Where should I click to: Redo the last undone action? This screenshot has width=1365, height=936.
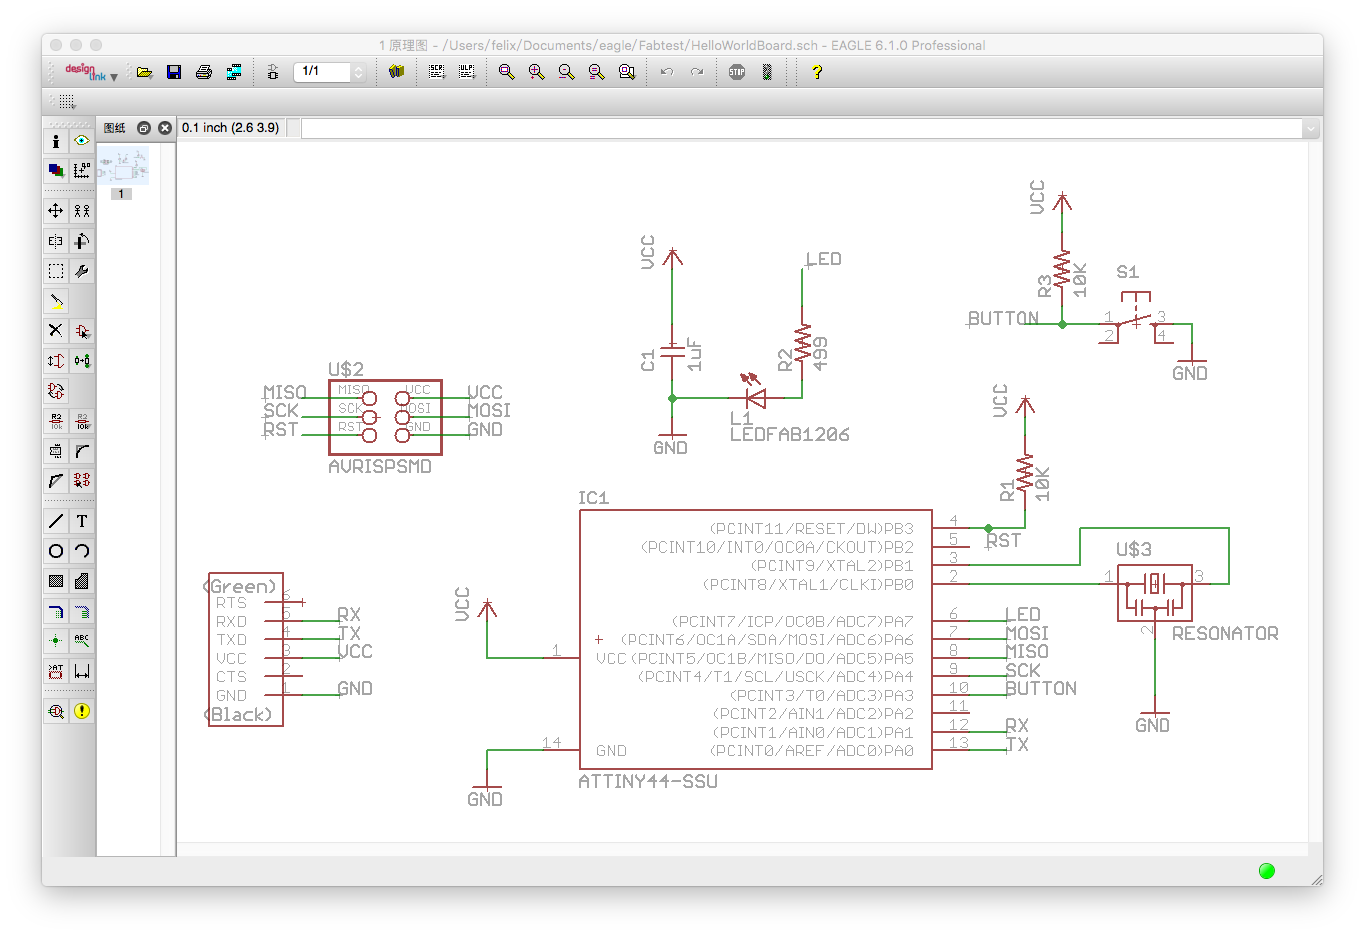697,72
